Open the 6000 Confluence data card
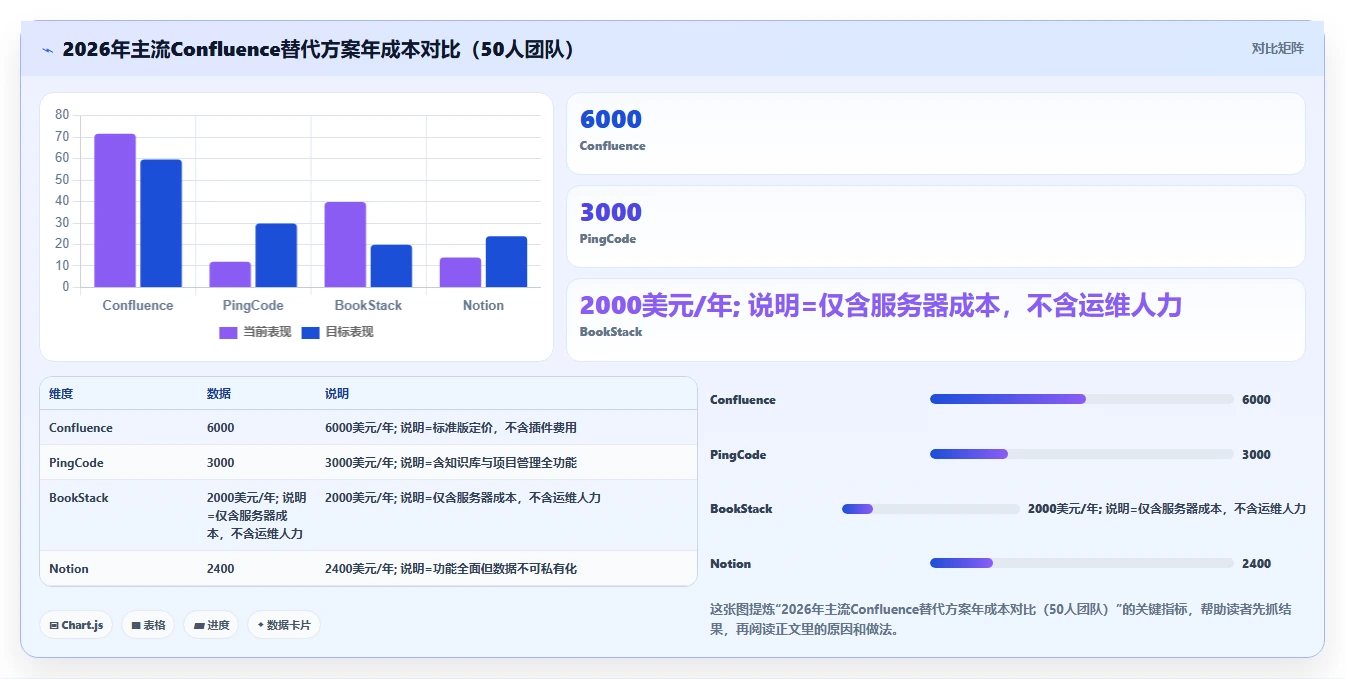 [x=935, y=133]
